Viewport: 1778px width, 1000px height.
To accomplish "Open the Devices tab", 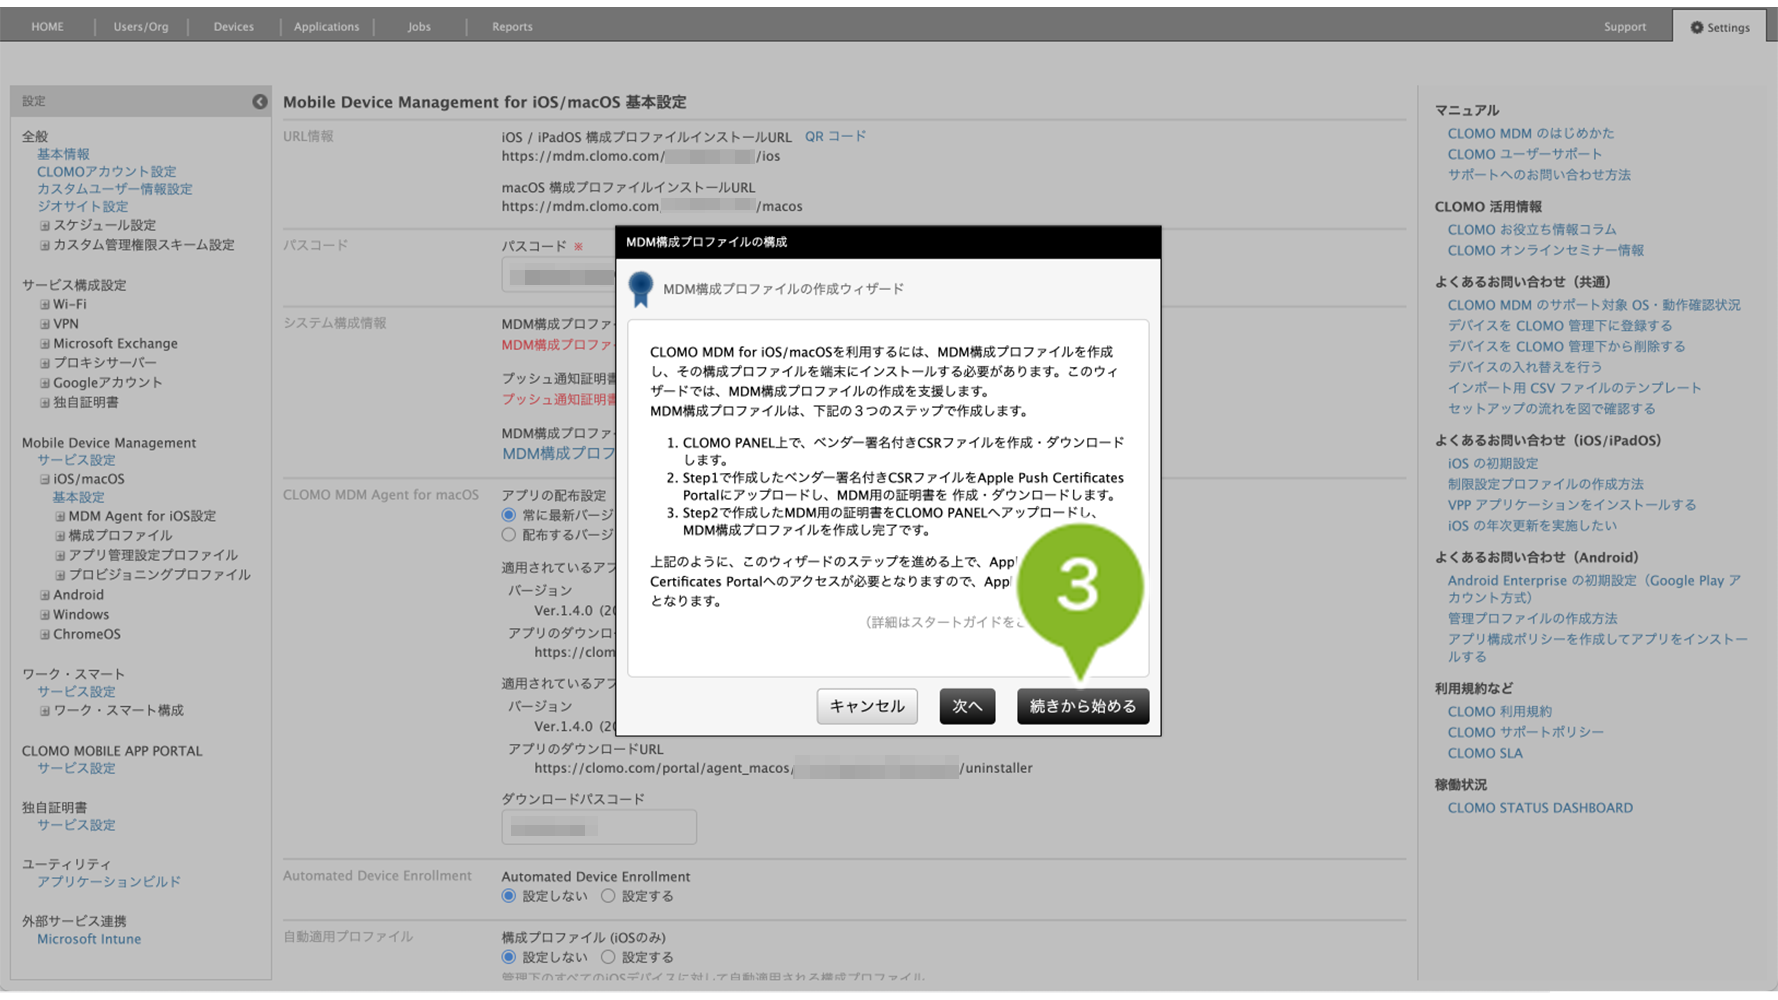I will (234, 27).
